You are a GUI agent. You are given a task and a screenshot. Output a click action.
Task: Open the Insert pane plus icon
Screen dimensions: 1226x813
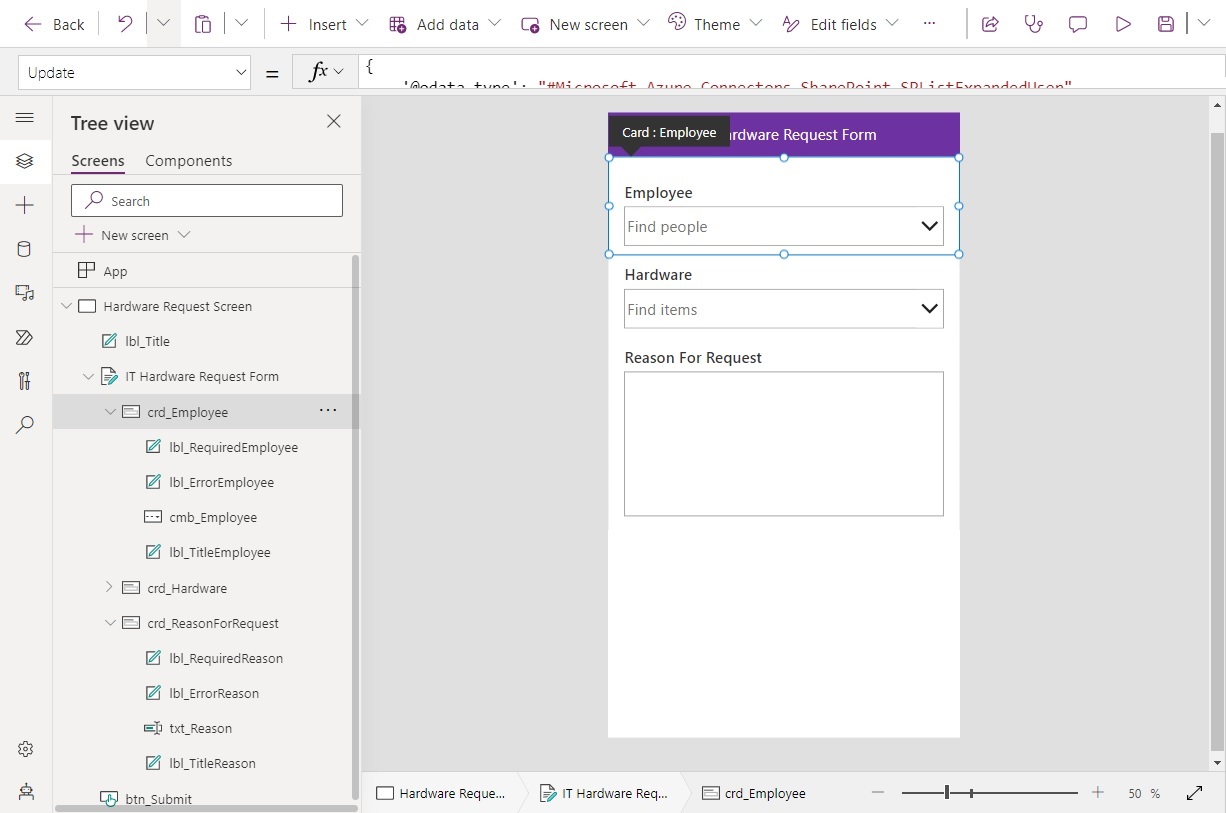(25, 205)
